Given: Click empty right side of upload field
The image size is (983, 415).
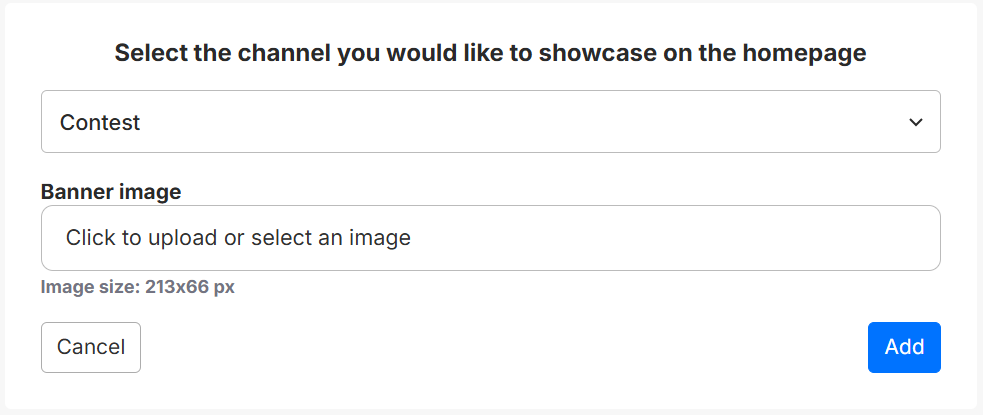Looking at the screenshot, I should (x=750, y=238).
